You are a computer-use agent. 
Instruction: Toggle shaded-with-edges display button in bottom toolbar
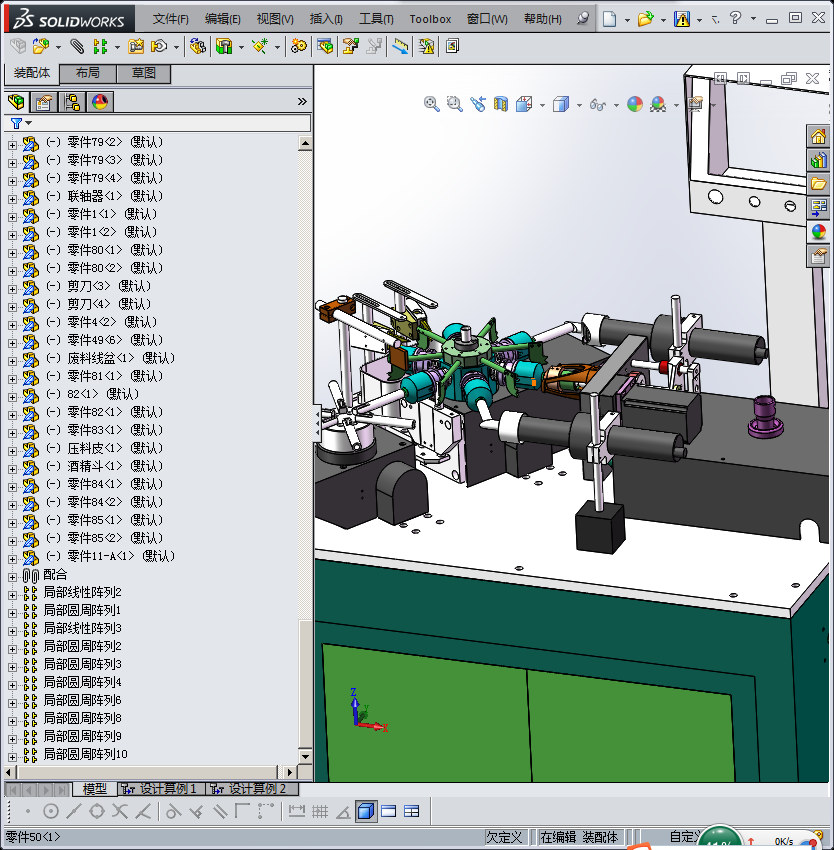click(366, 811)
